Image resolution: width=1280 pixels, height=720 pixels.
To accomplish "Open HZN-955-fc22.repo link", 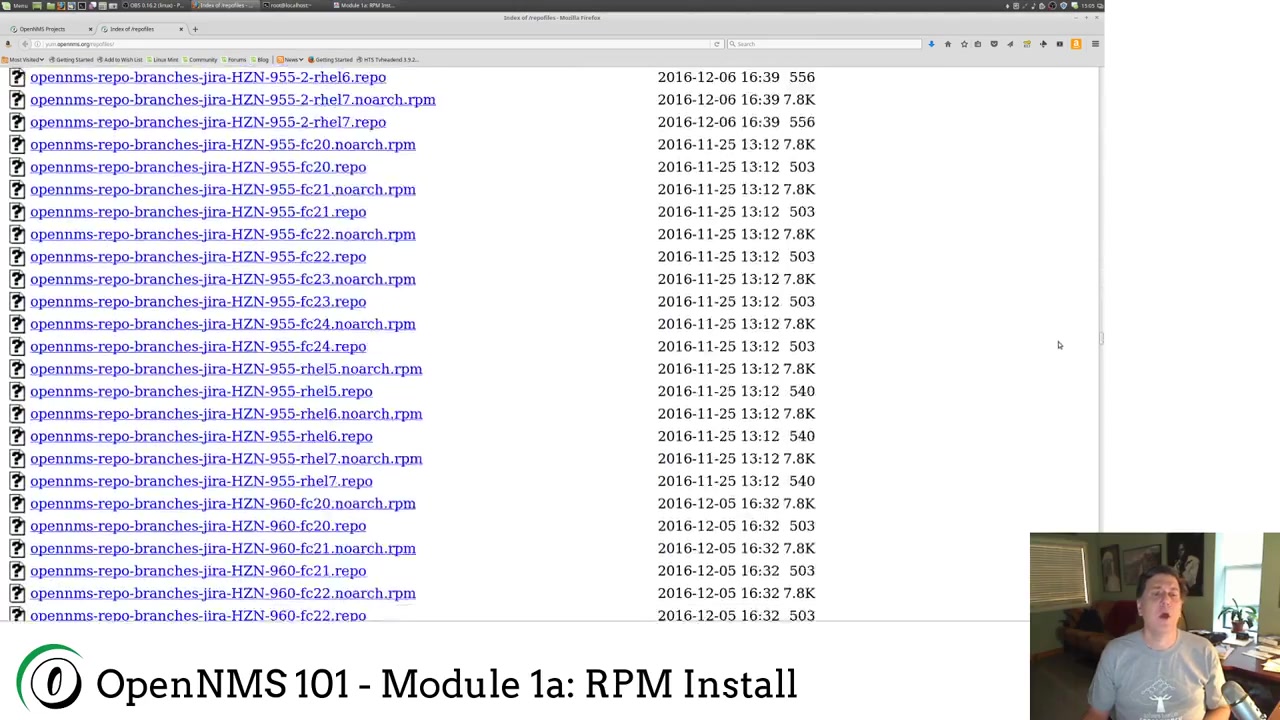I will click(x=198, y=257).
